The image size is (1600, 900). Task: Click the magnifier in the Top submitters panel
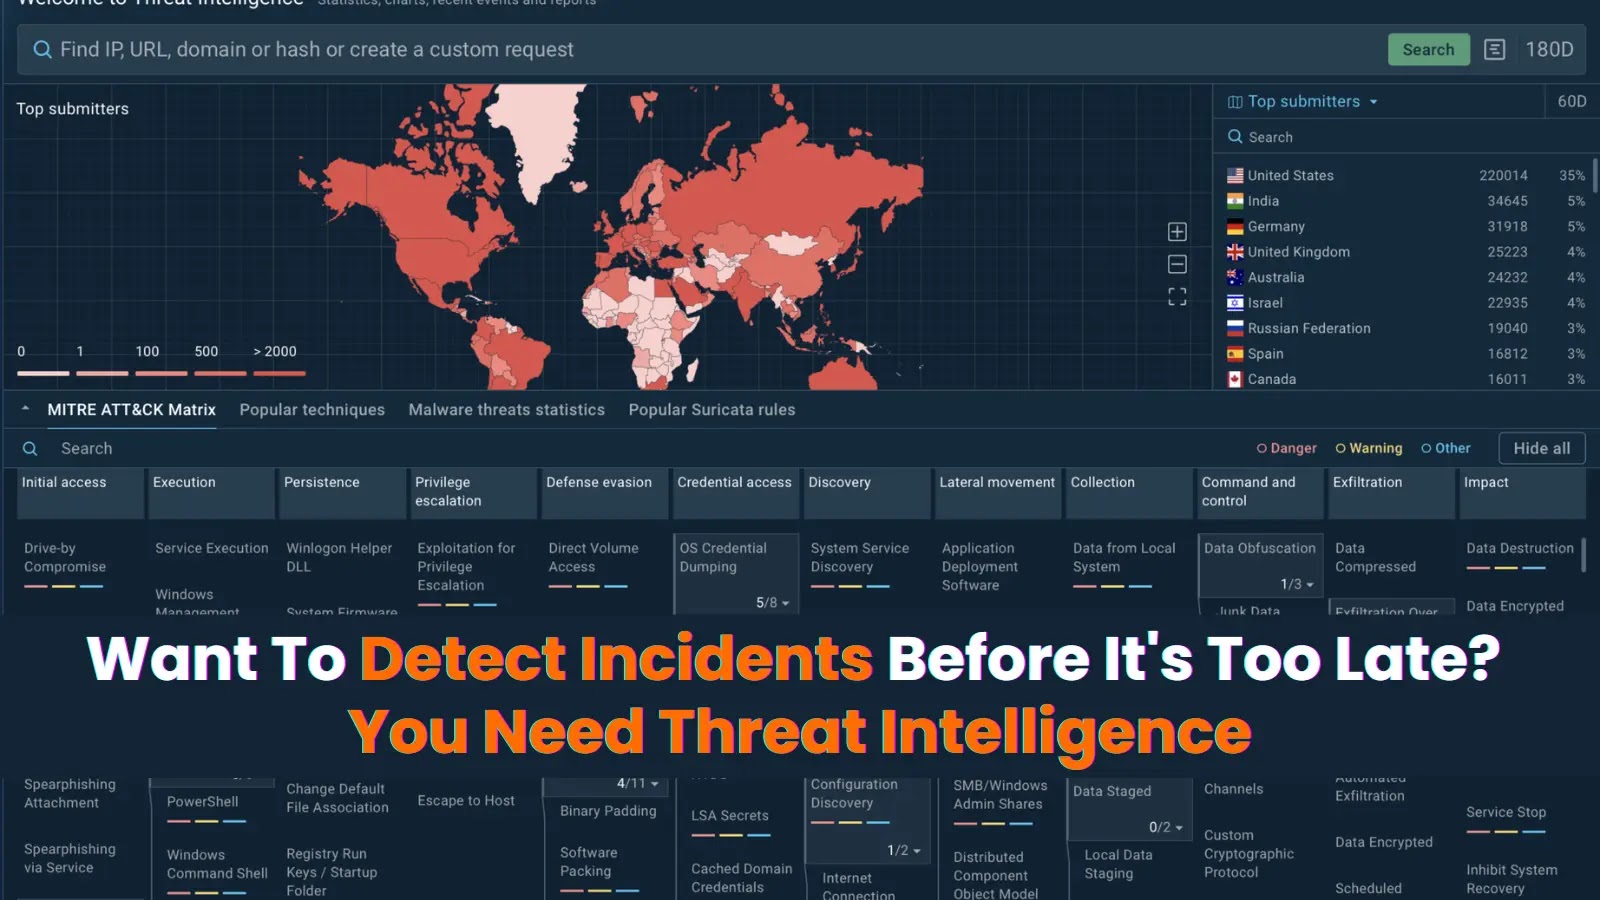(x=1236, y=137)
